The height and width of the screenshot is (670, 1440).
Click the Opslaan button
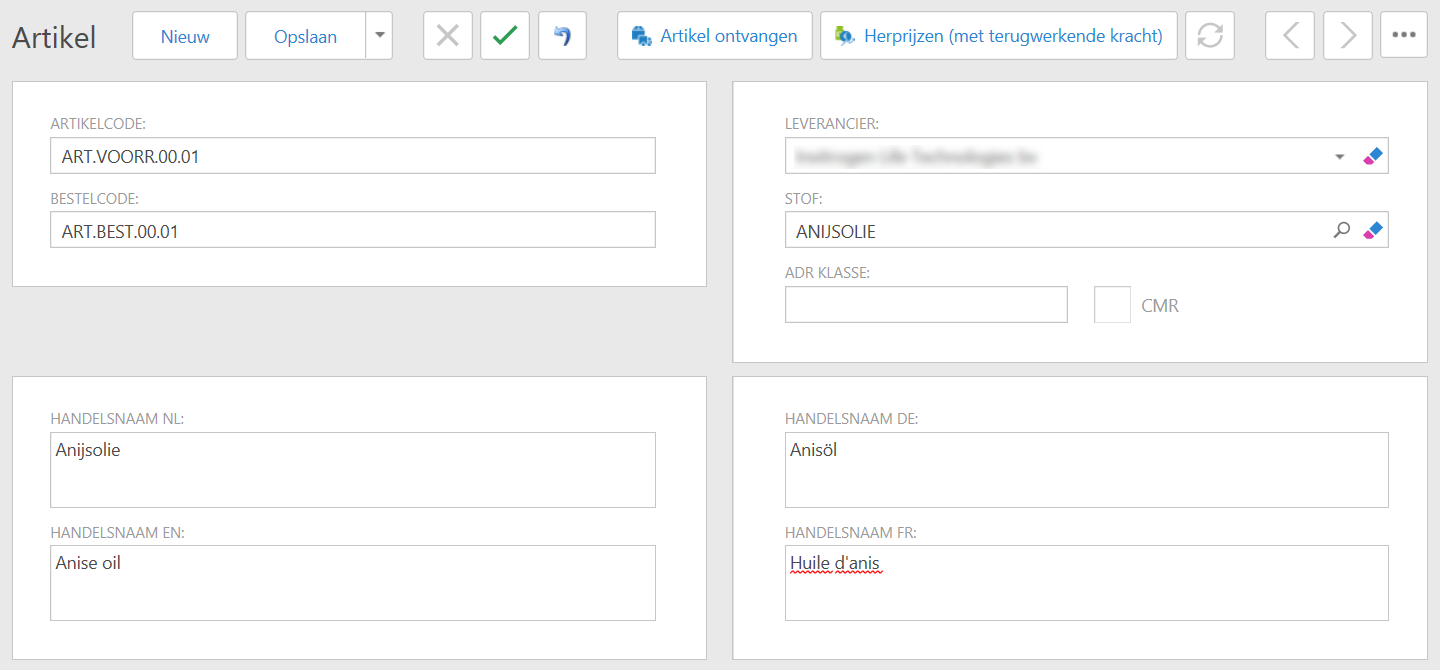306,36
